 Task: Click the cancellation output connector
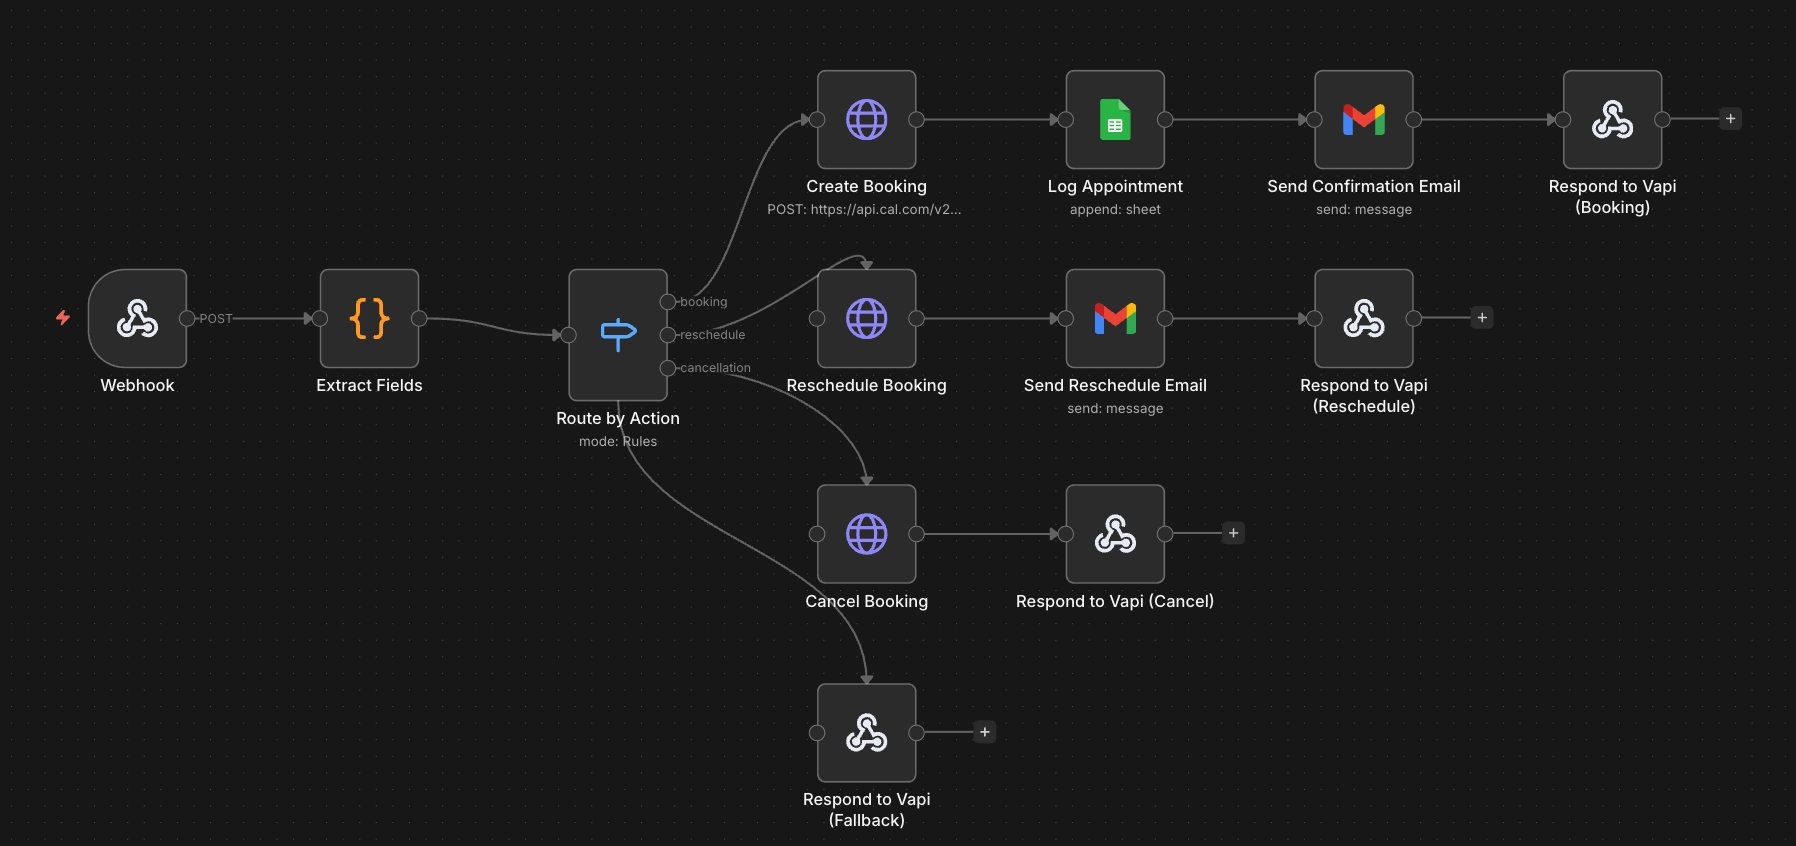pyautogui.click(x=667, y=368)
